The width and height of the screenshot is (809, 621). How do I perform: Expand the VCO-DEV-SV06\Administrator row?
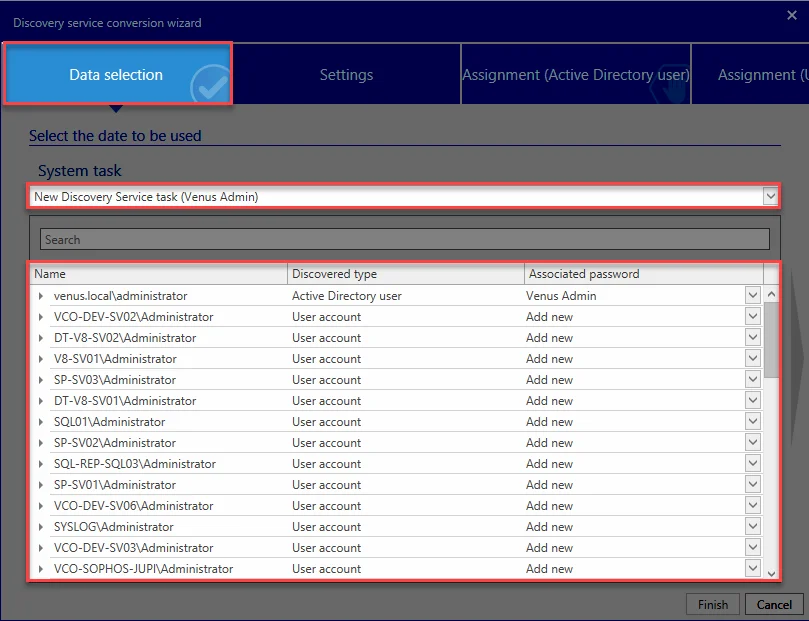click(x=40, y=506)
